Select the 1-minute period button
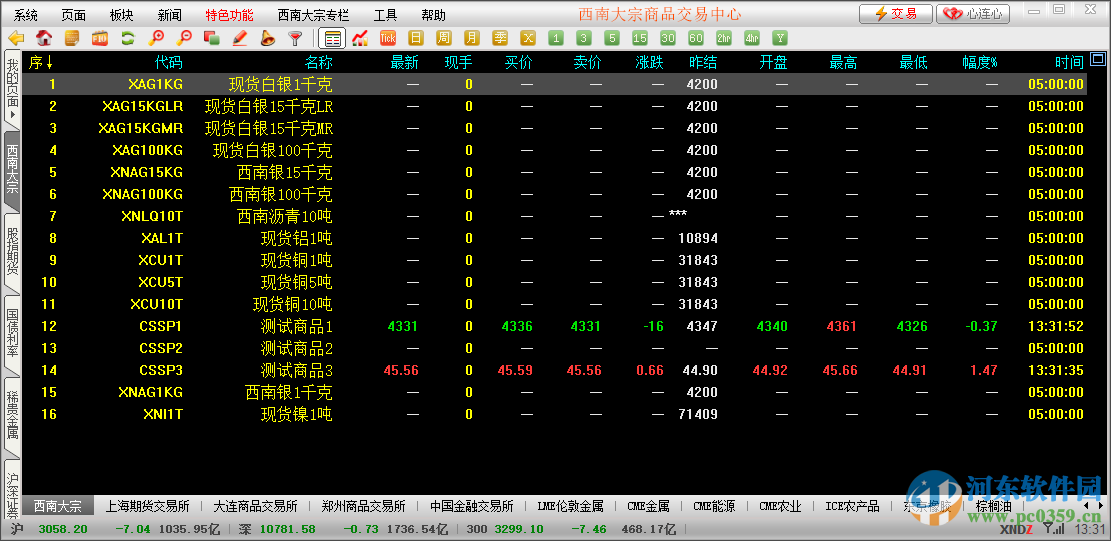 [x=556, y=38]
